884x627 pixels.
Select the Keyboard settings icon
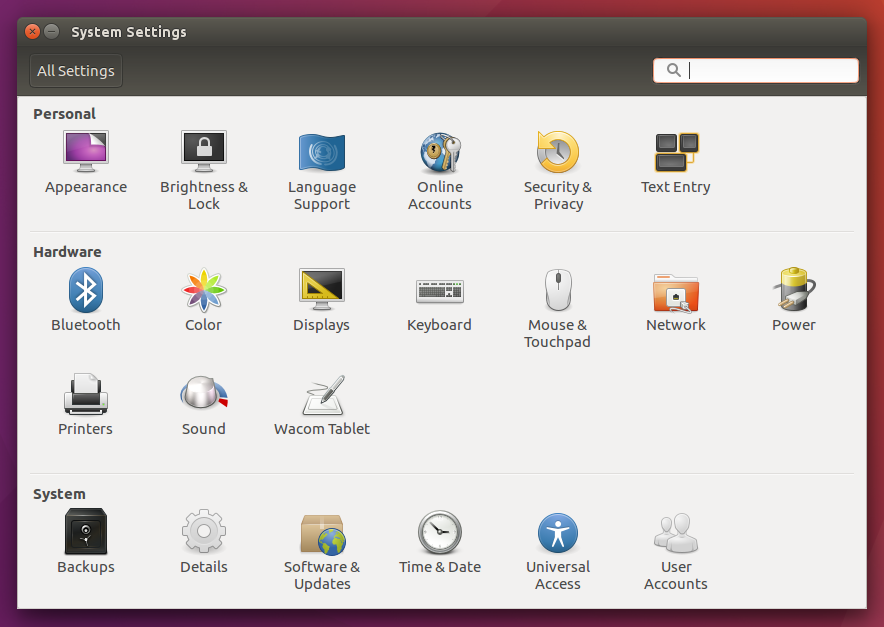(440, 291)
